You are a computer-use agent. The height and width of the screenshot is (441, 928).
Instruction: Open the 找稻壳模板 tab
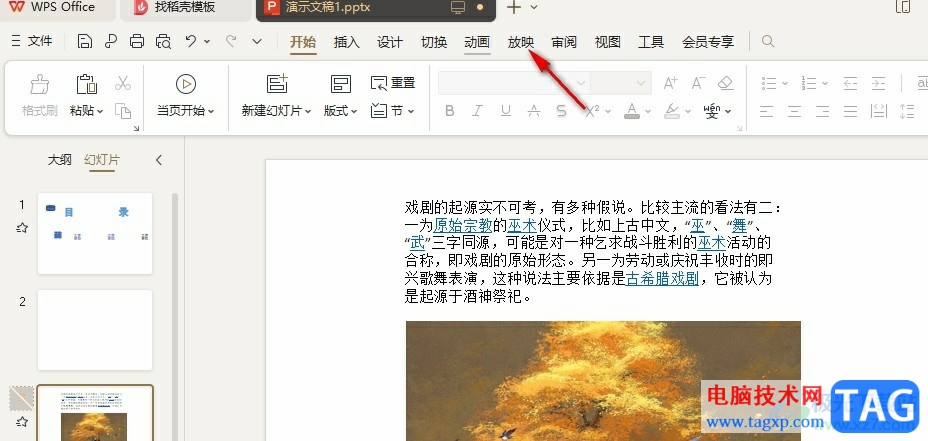coord(185,8)
